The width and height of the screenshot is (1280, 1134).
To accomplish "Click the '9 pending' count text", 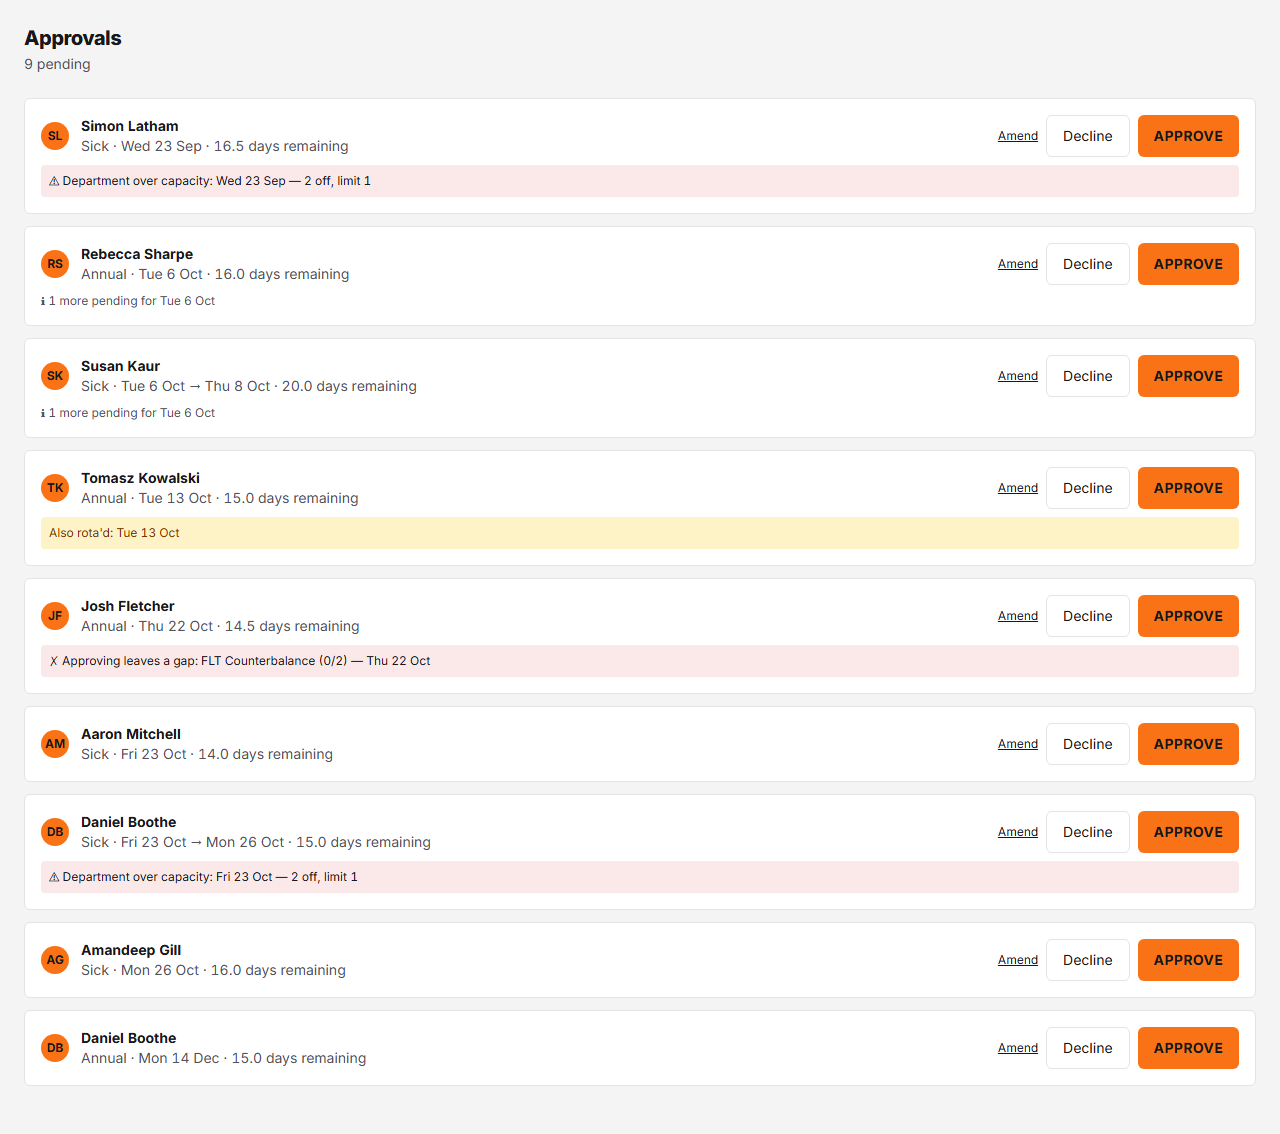I will pyautogui.click(x=57, y=64).
